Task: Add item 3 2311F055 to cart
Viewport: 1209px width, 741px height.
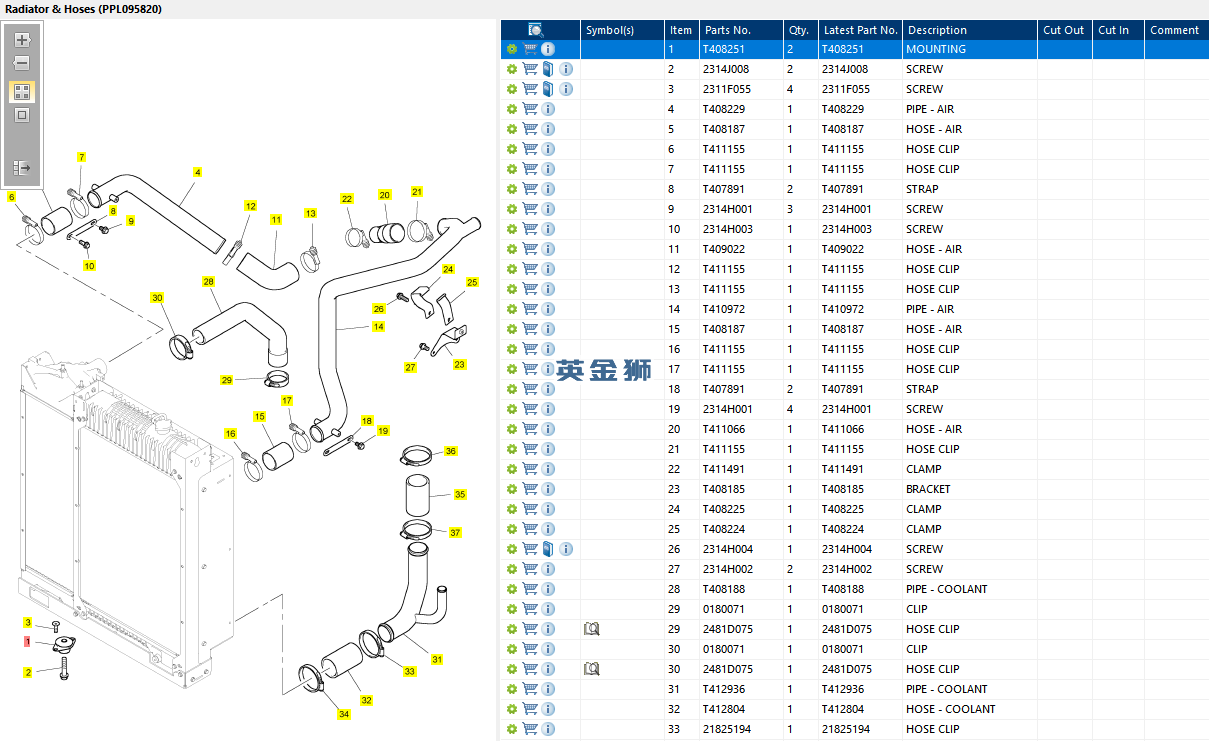Action: (x=530, y=89)
